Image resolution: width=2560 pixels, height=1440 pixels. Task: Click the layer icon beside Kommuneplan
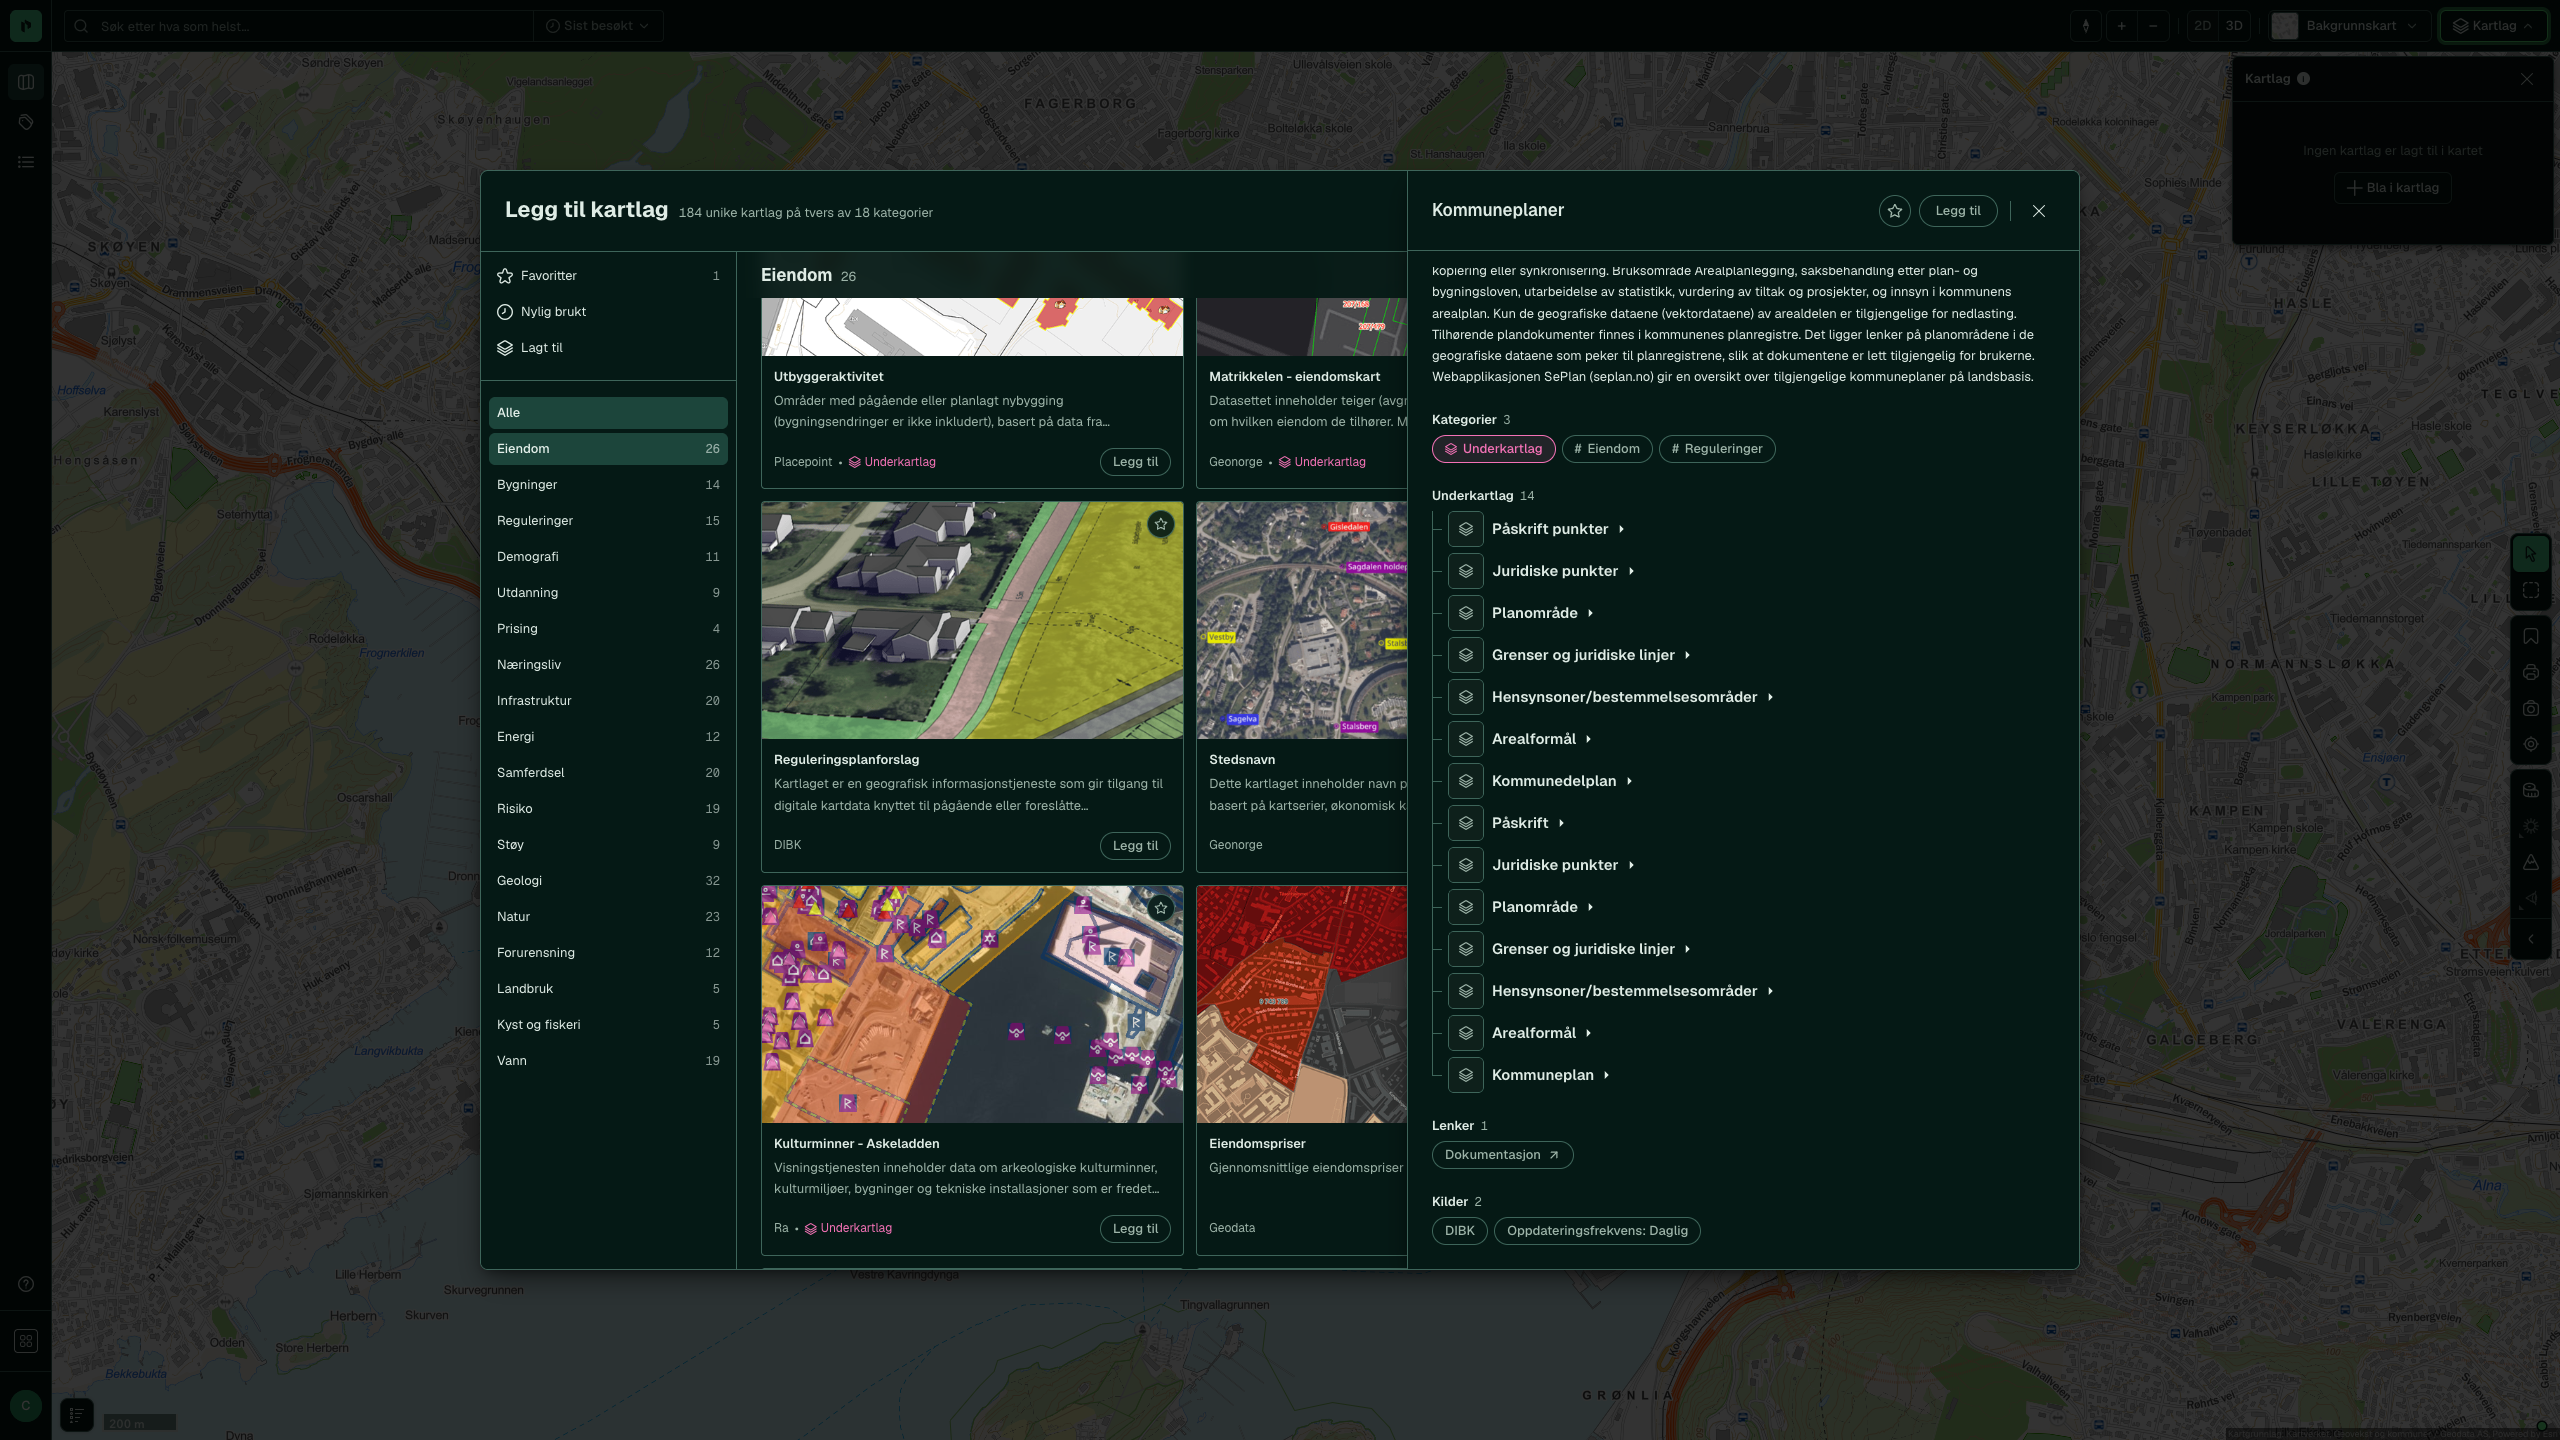coord(1466,1075)
